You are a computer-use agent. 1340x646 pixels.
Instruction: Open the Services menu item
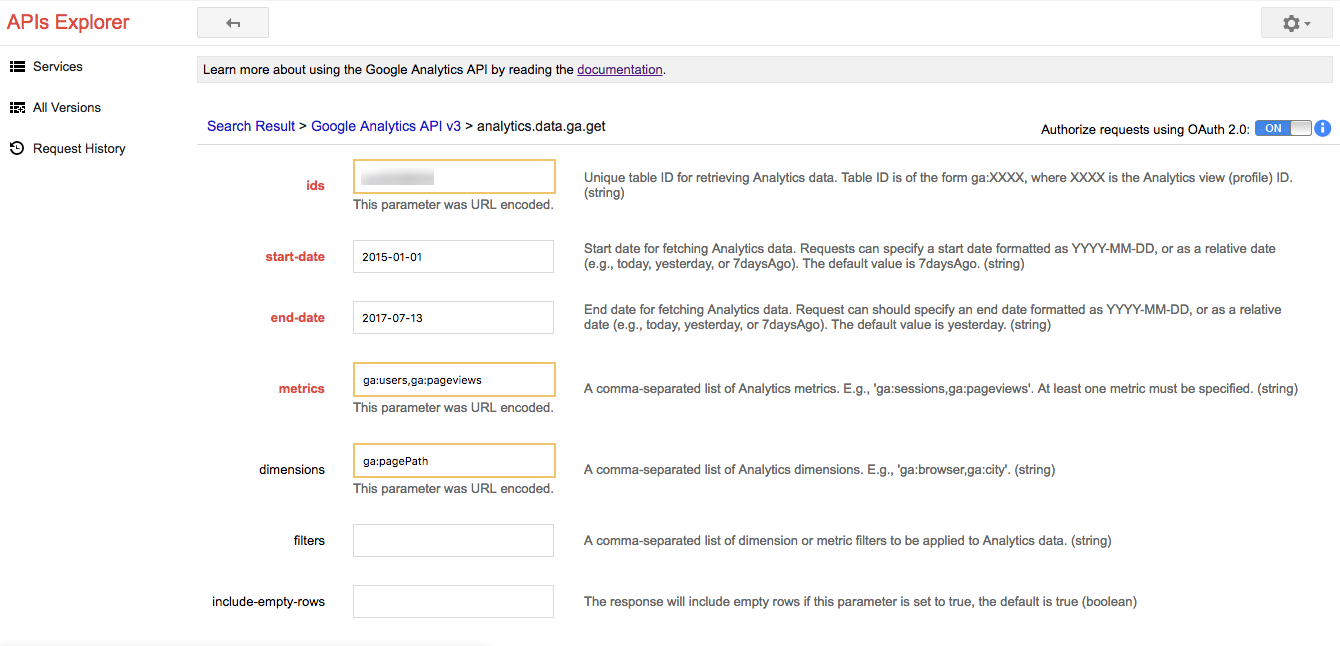[57, 67]
